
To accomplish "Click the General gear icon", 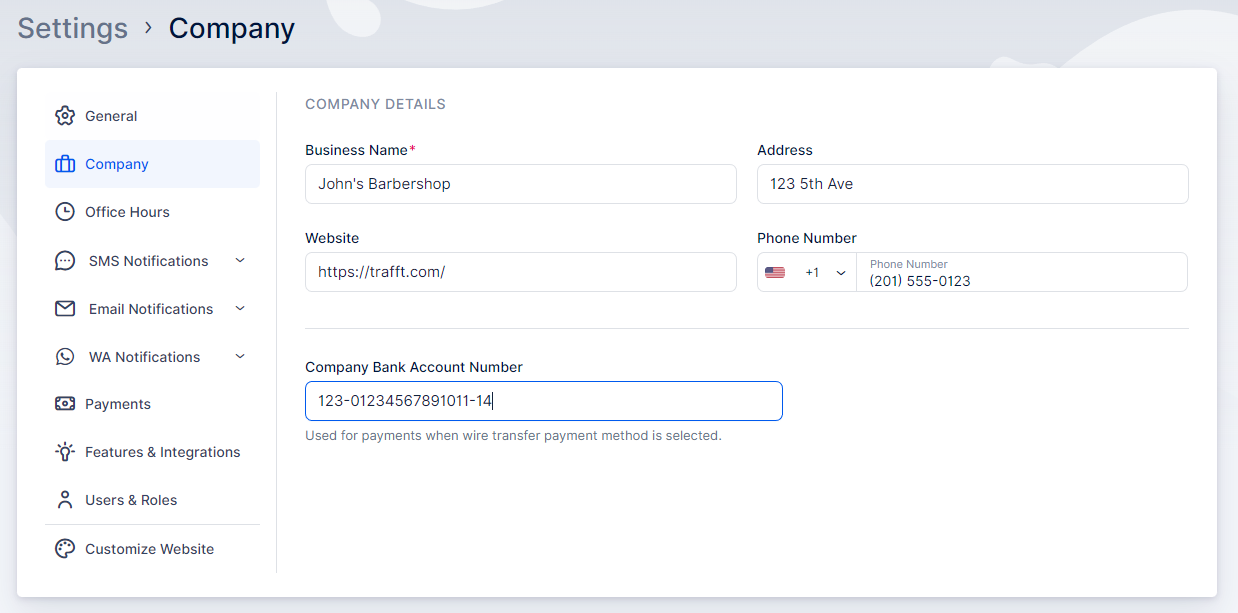I will (65, 116).
